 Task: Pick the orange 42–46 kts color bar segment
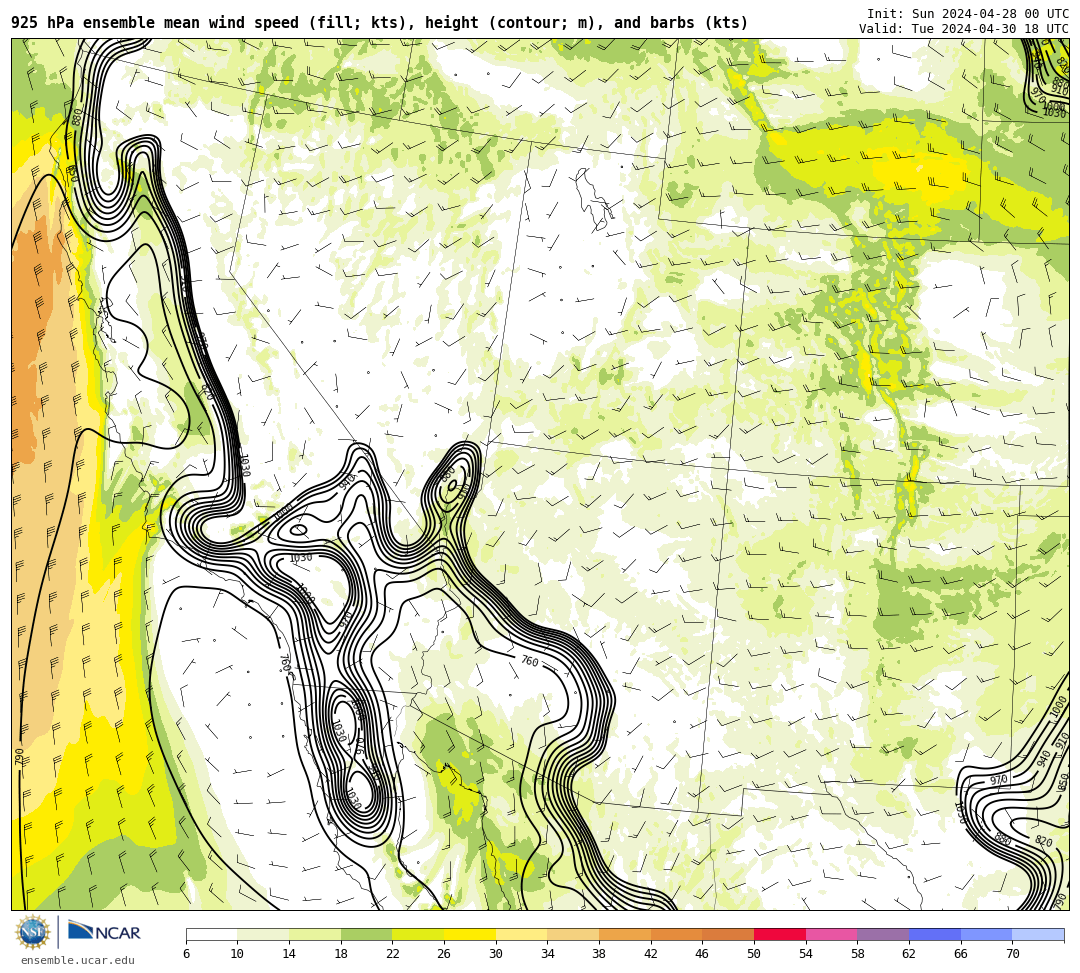pyautogui.click(x=676, y=934)
